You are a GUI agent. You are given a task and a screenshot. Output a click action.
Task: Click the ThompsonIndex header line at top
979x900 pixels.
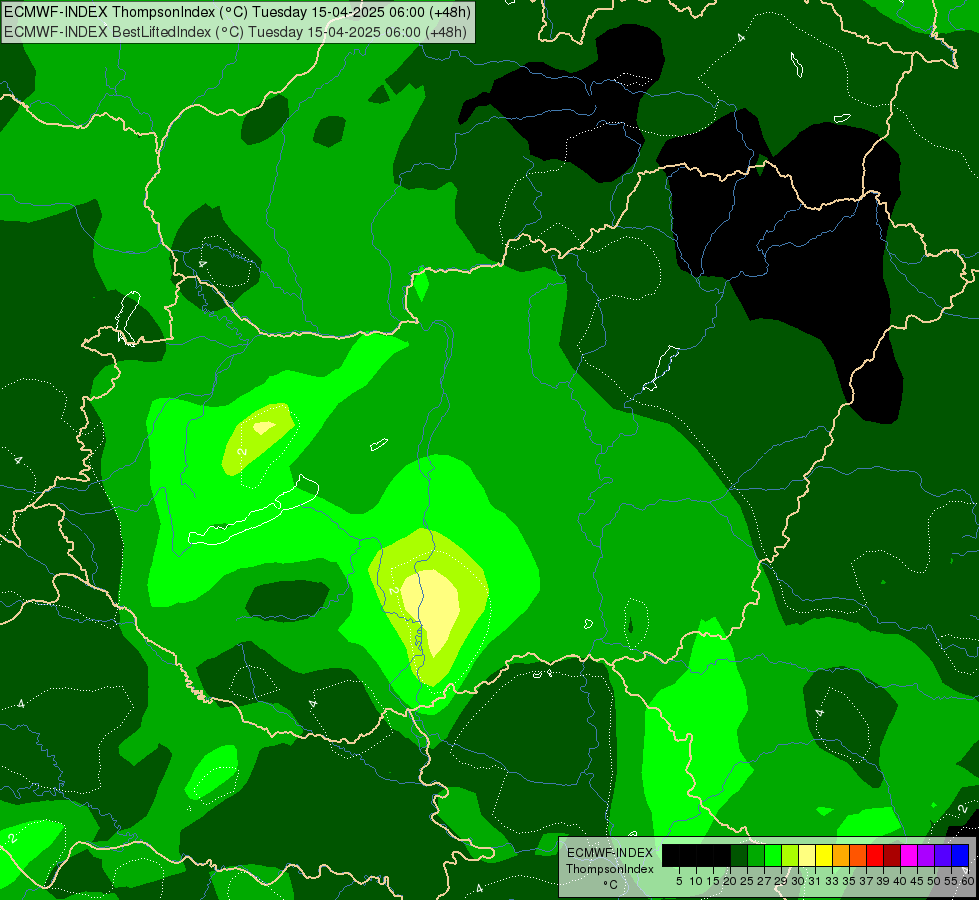click(237, 12)
